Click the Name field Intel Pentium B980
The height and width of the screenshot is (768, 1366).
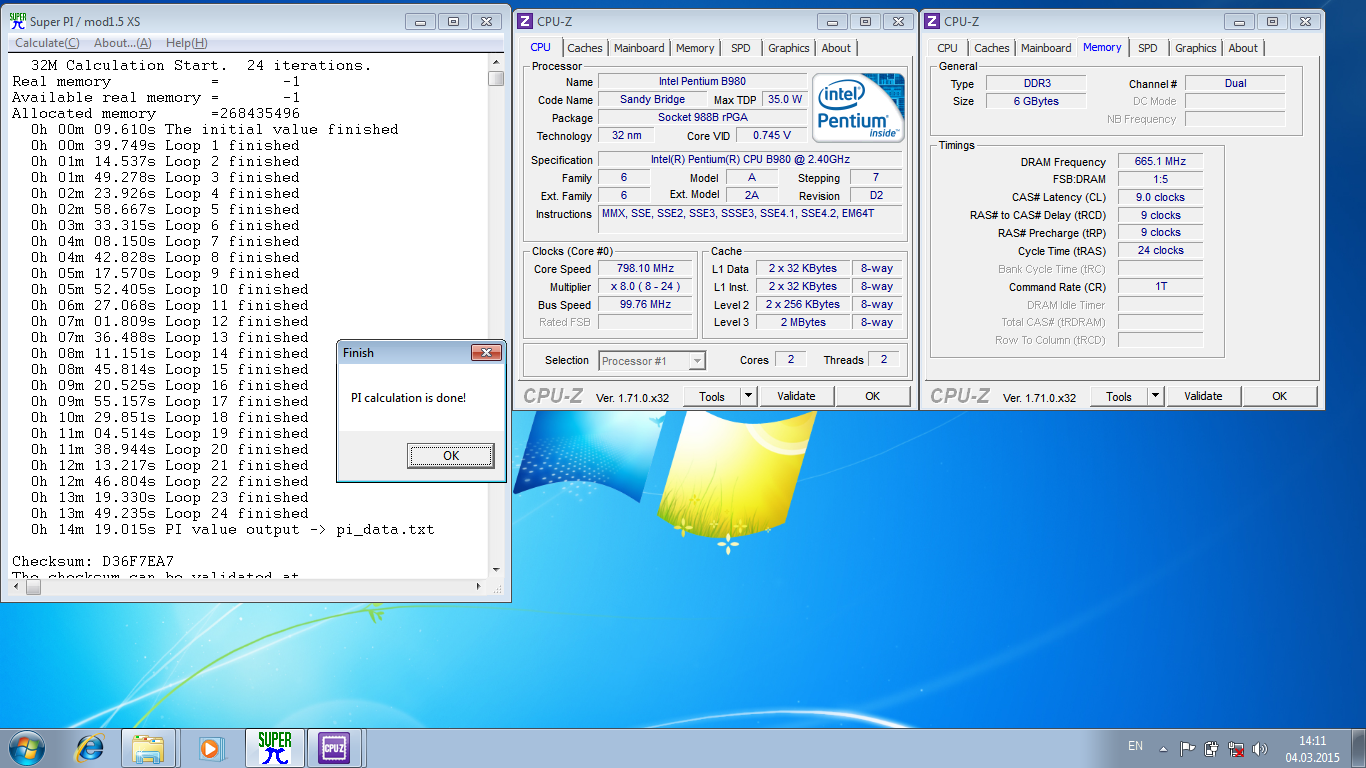point(702,82)
